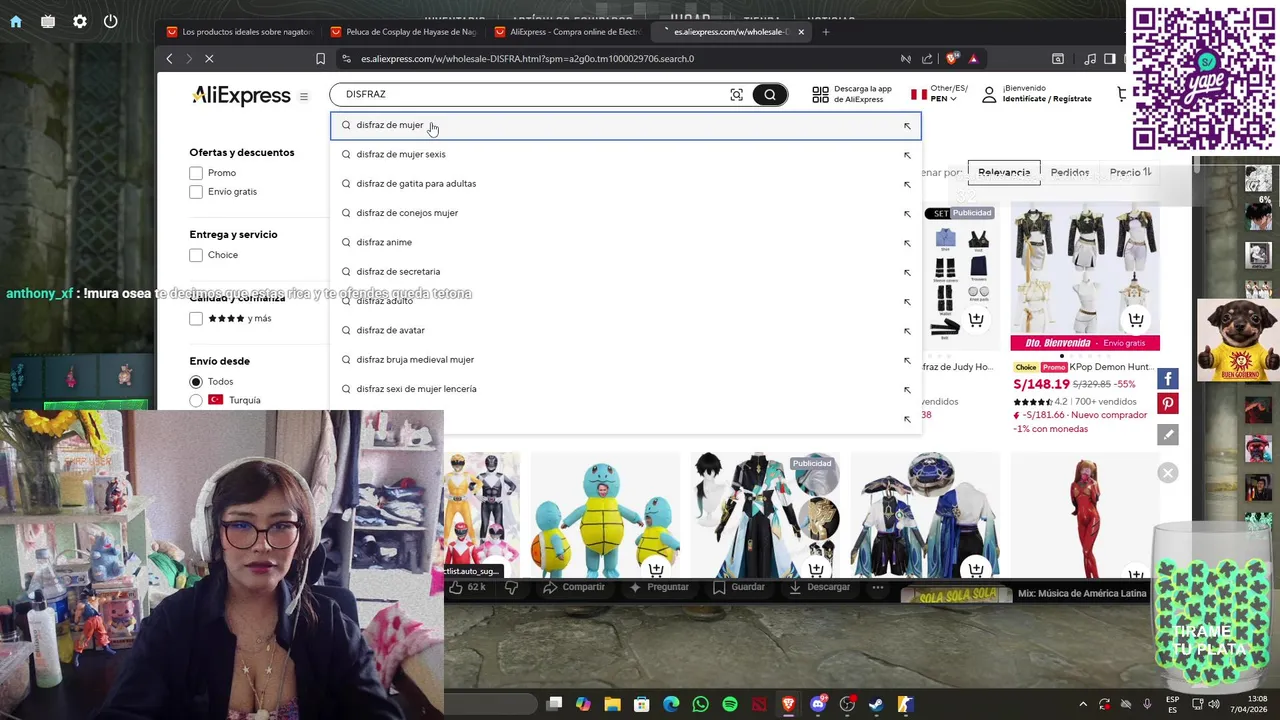The image size is (1280, 720).
Task: Click the Descargar button under video
Action: [819, 587]
